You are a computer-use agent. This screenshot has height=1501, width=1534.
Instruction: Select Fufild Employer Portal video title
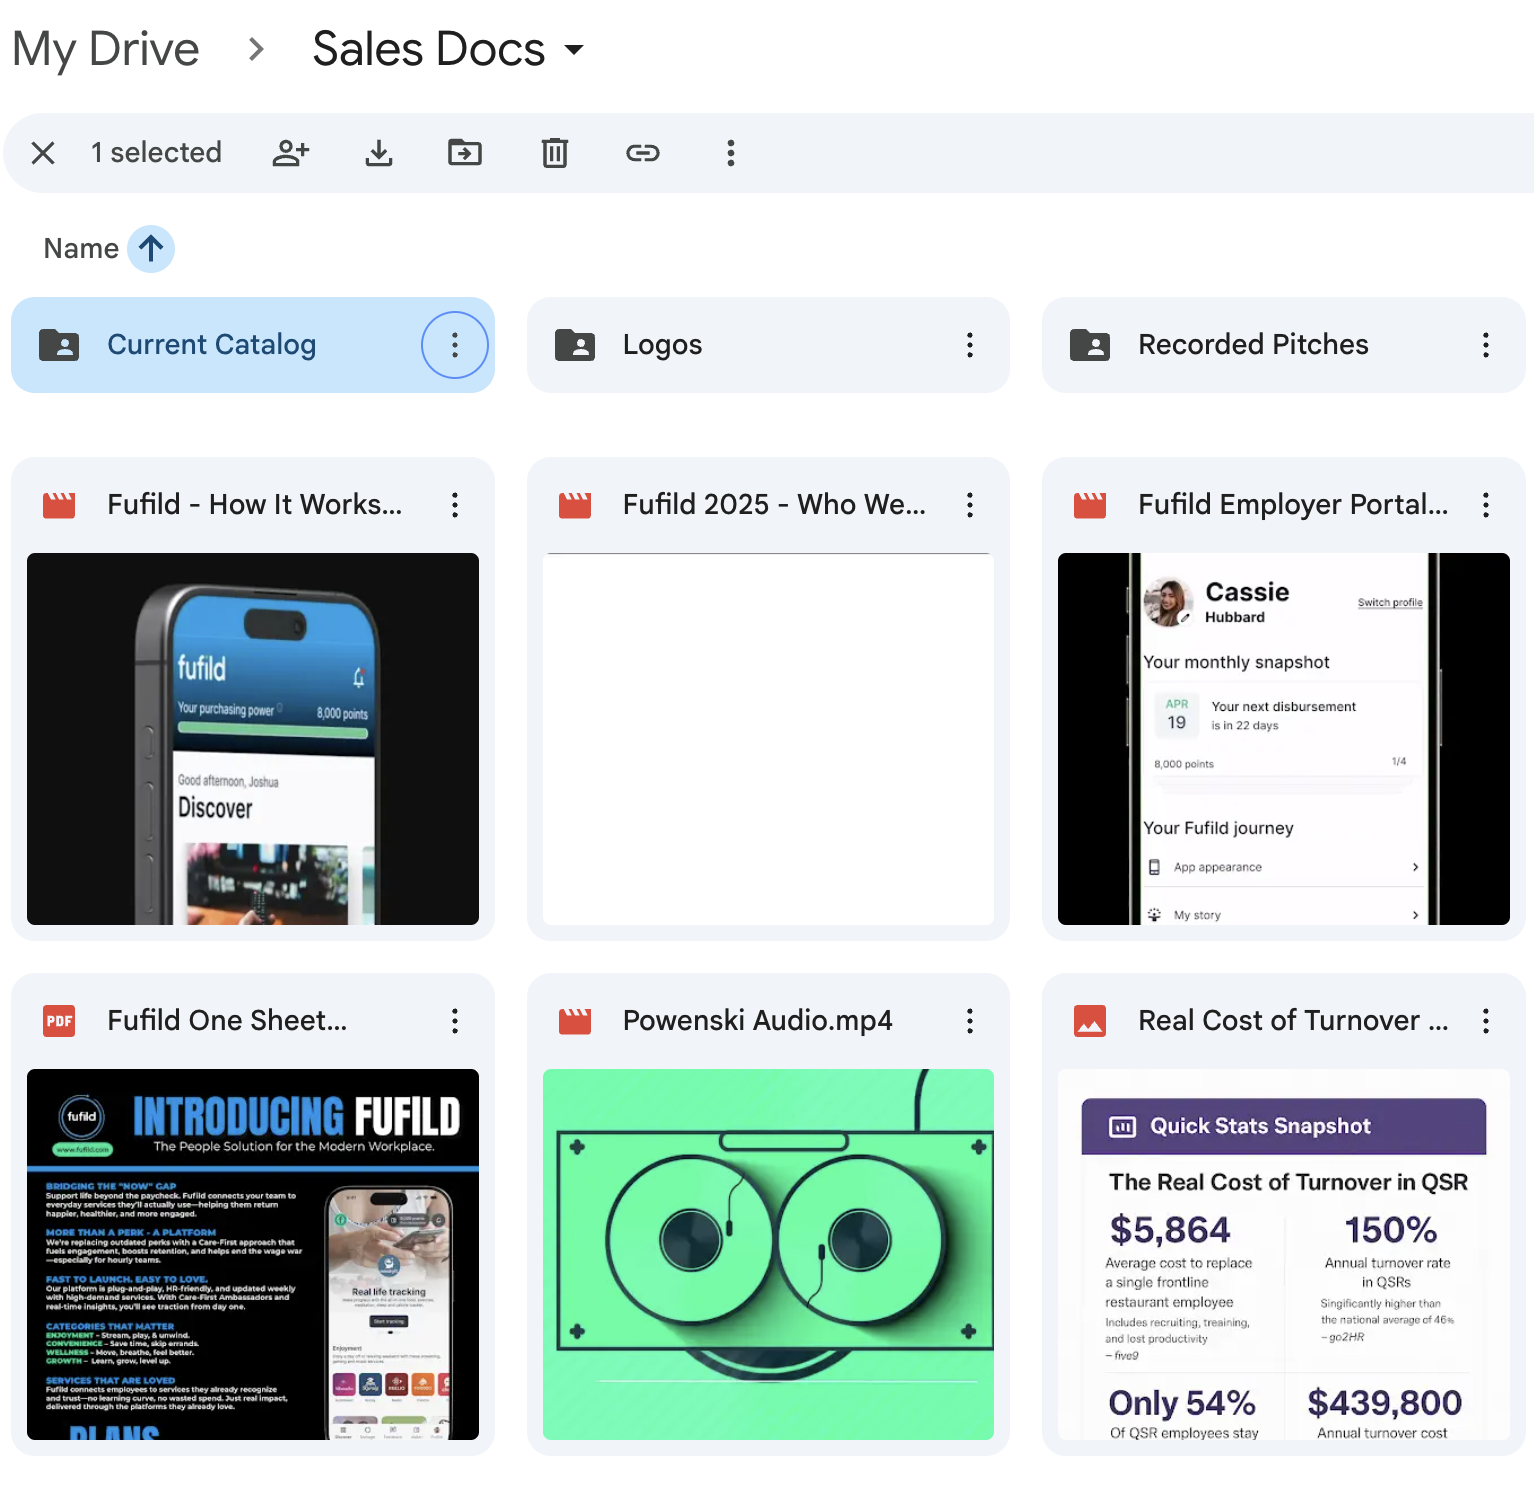tap(1293, 505)
